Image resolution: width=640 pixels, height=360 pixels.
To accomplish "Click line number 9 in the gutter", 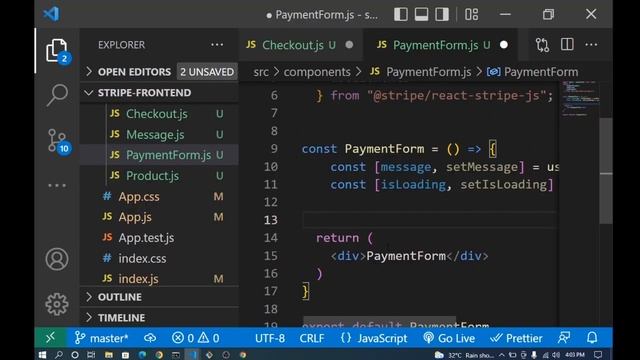I will click(274, 149).
